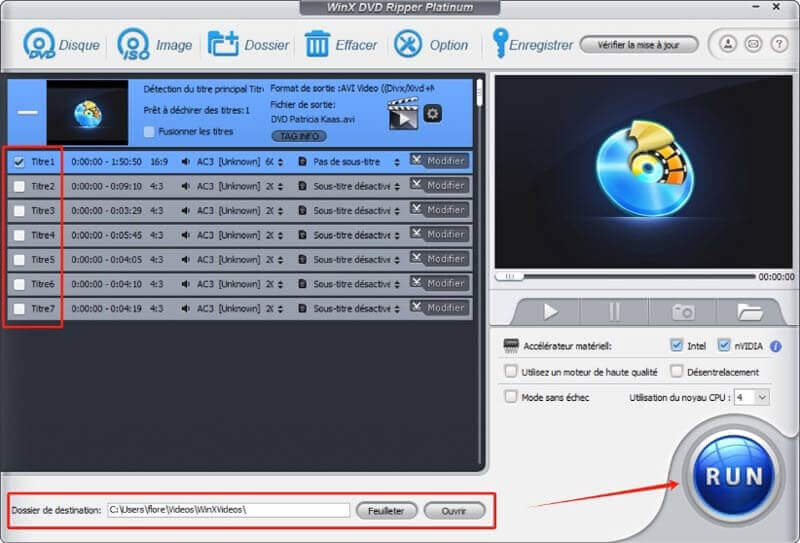The width and height of the screenshot is (800, 543).
Task: Open subtitle selector for Titre2
Action: [396, 186]
